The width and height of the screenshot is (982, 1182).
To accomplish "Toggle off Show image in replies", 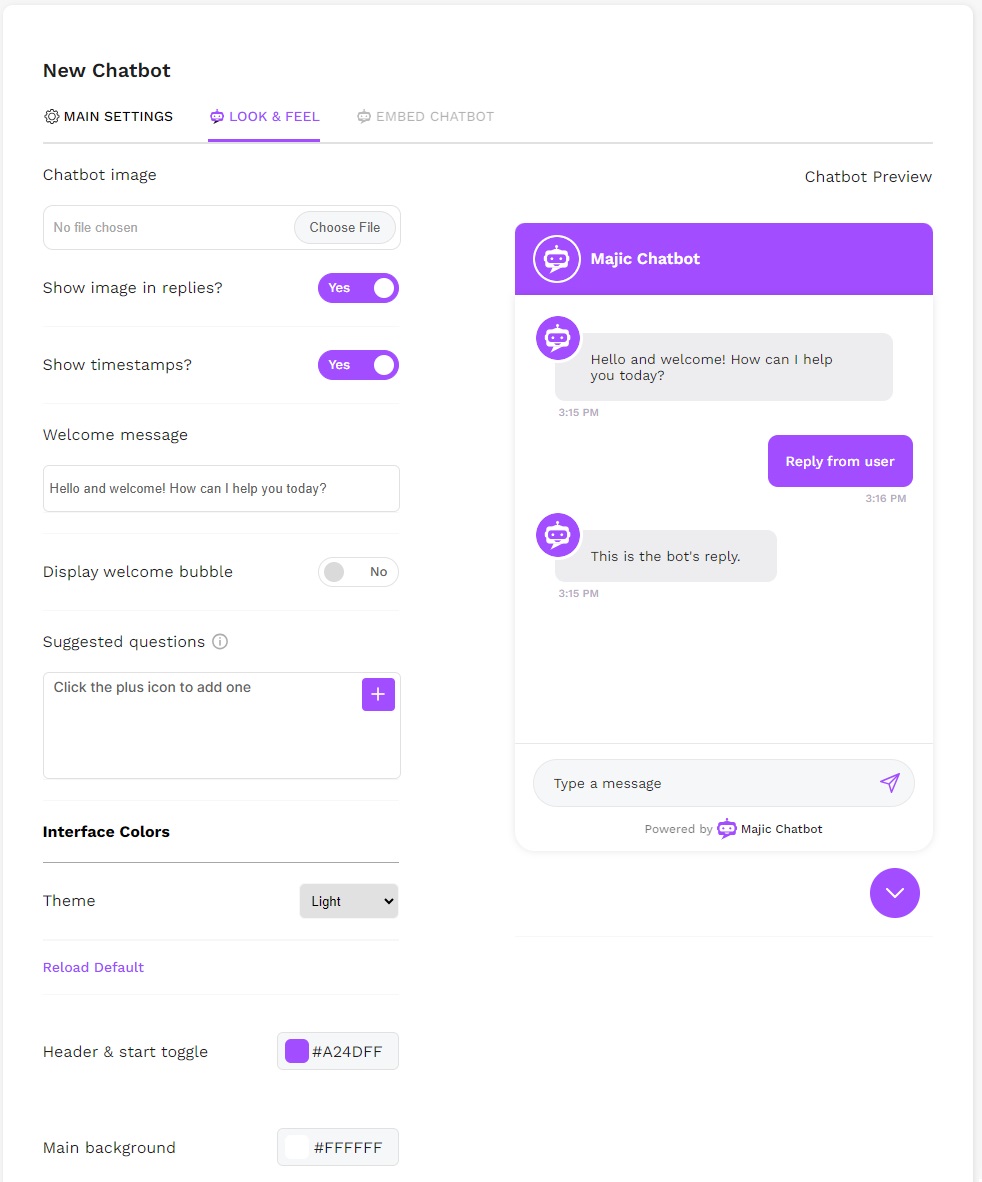I will point(358,288).
